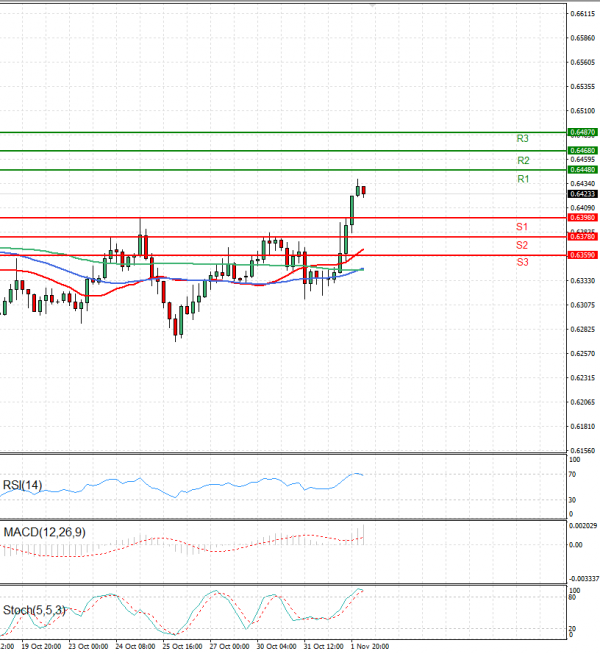Click the 23 Oct 00:00 time label

tap(88, 646)
